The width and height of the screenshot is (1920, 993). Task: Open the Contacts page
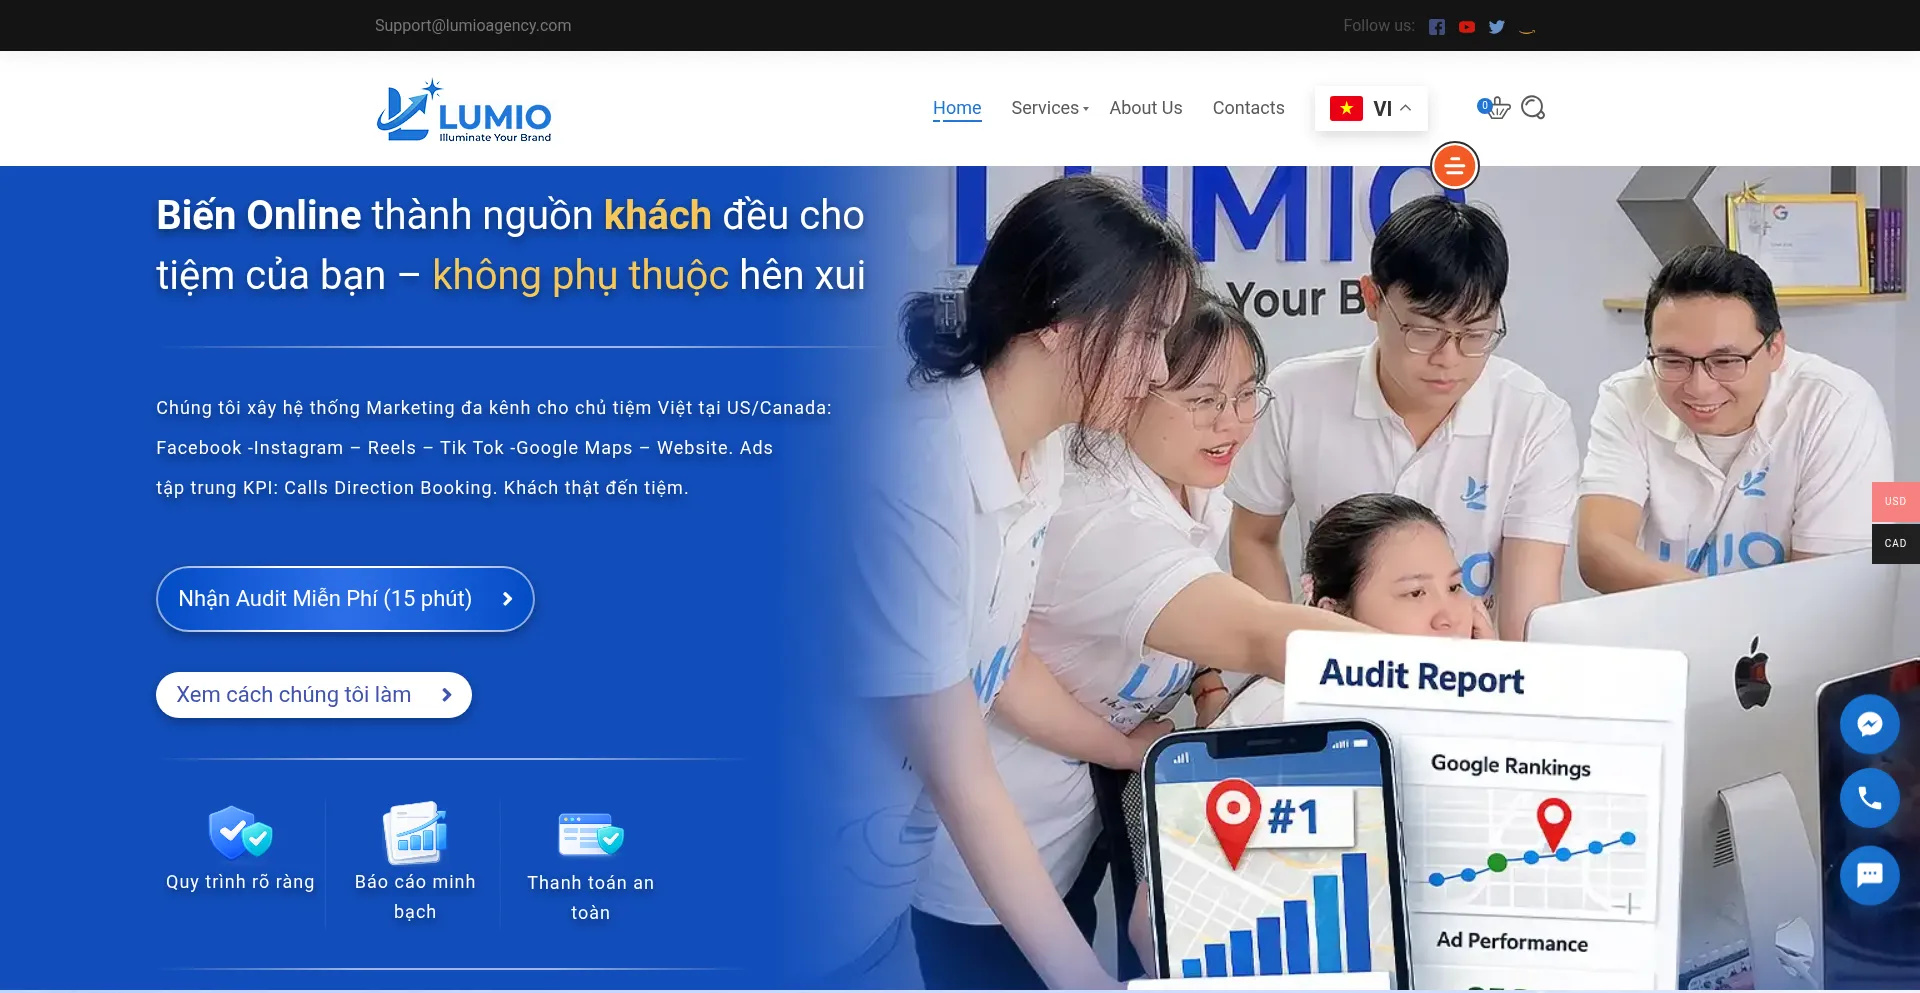click(1248, 108)
